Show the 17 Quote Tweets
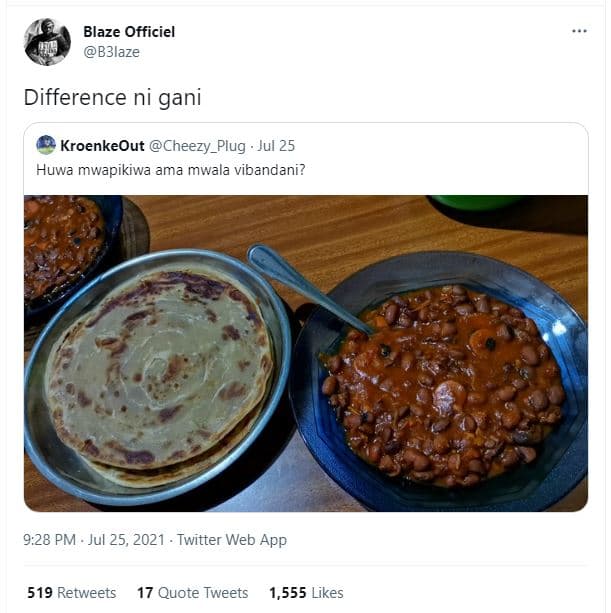The image size is (611, 613). pos(194,593)
